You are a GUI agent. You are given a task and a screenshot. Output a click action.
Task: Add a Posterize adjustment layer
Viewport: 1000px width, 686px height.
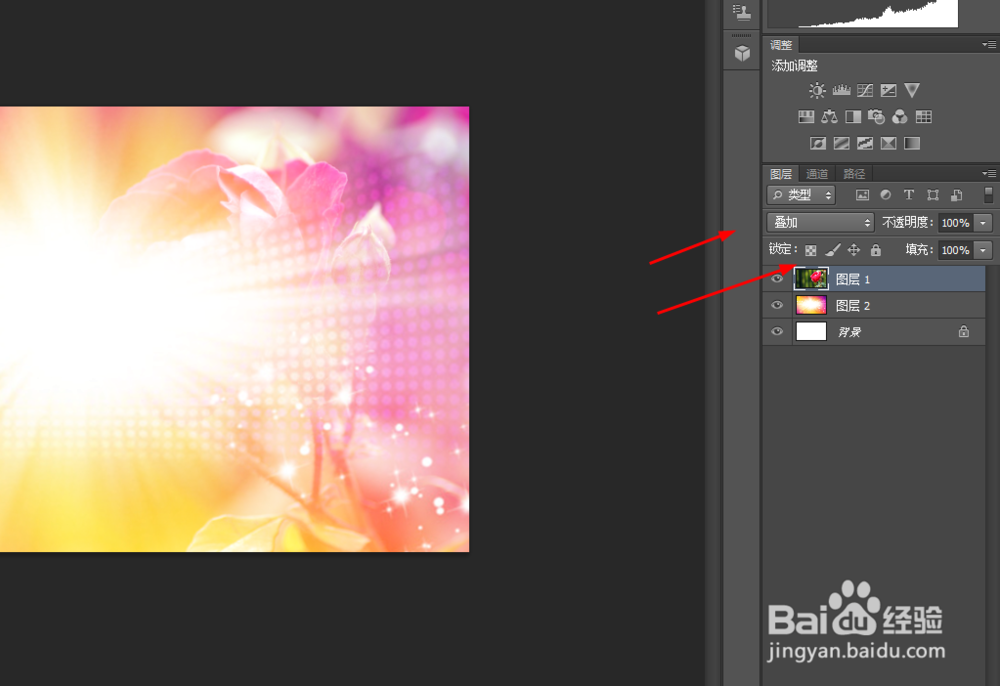tap(841, 143)
